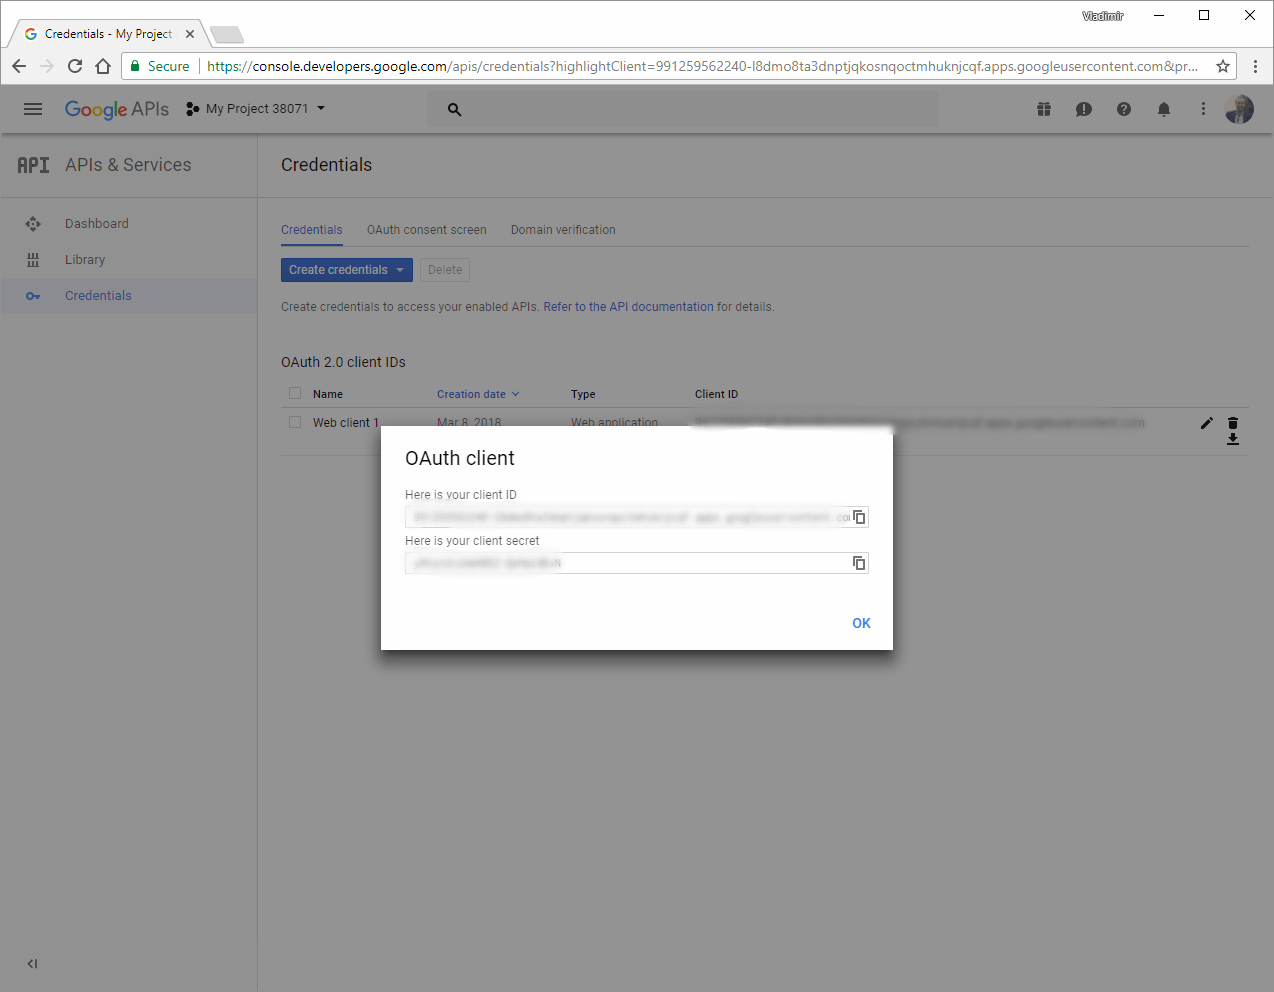Click the Credentials key icon
Image resolution: width=1274 pixels, height=992 pixels.
coord(33,296)
